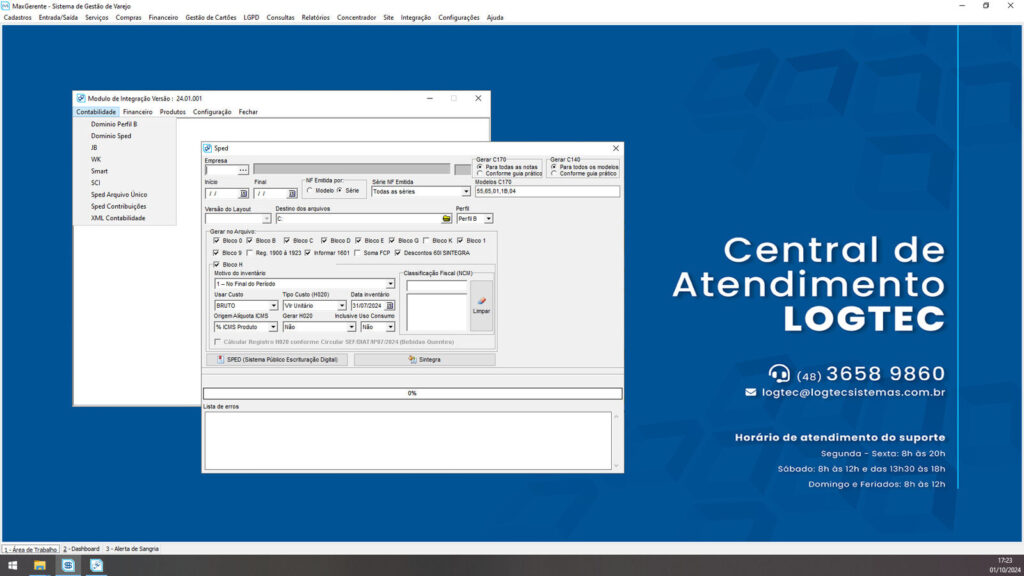Screen dimensions: 1024x576
Task: Uncheck the Bloco C checkbox
Action: tap(287, 240)
